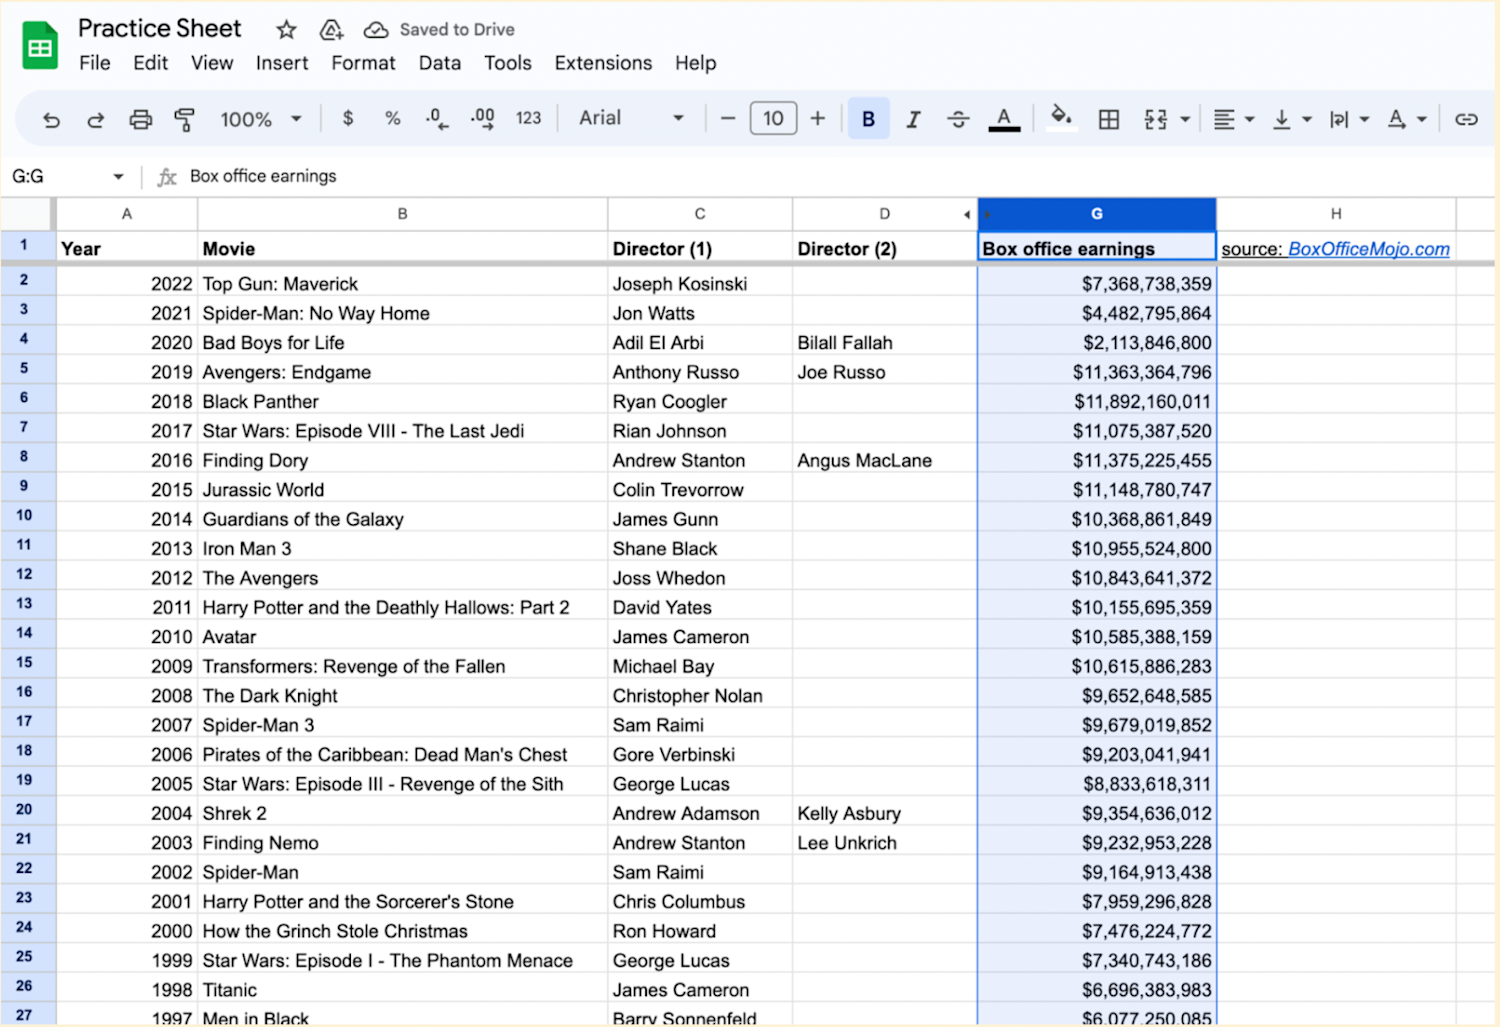Format as percent with the % icon
Image resolution: width=1500 pixels, height=1027 pixels.
pyautogui.click(x=392, y=118)
